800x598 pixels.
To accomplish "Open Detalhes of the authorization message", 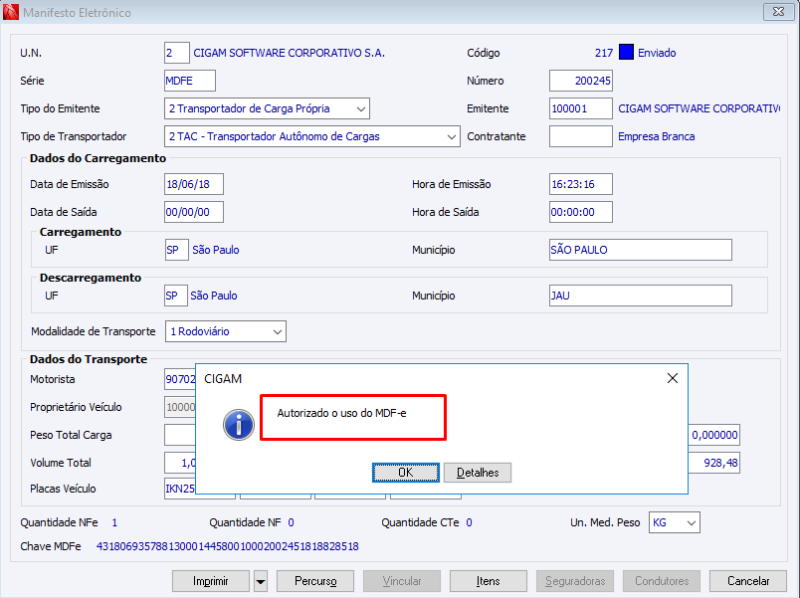I will point(478,472).
